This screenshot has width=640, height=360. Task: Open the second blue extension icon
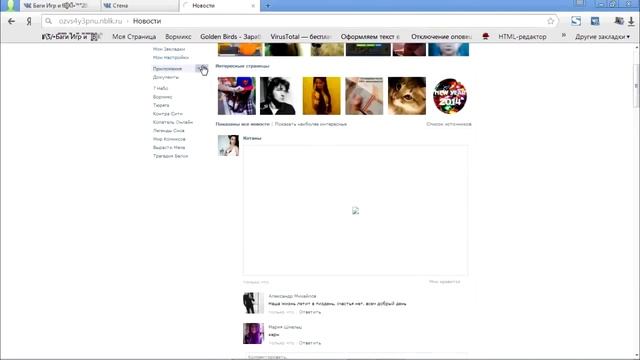tap(595, 21)
